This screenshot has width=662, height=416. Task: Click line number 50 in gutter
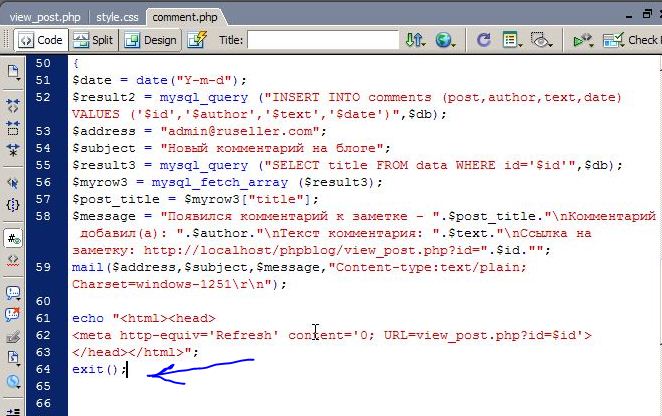point(43,63)
